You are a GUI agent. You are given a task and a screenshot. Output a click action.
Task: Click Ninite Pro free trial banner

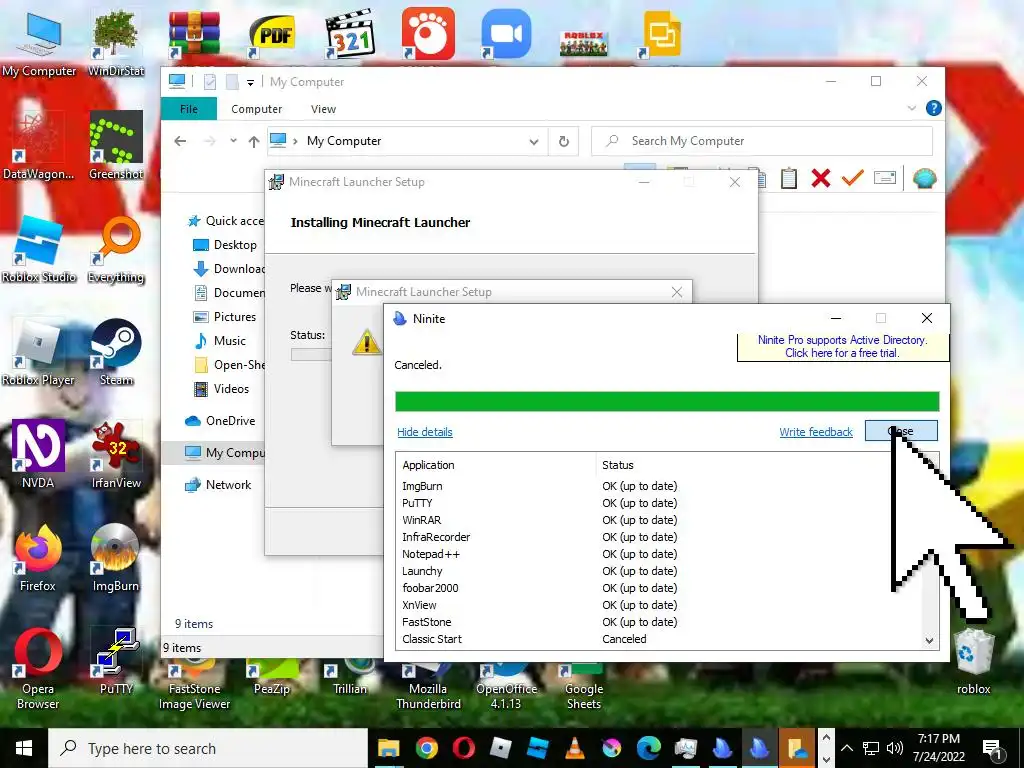(842, 346)
